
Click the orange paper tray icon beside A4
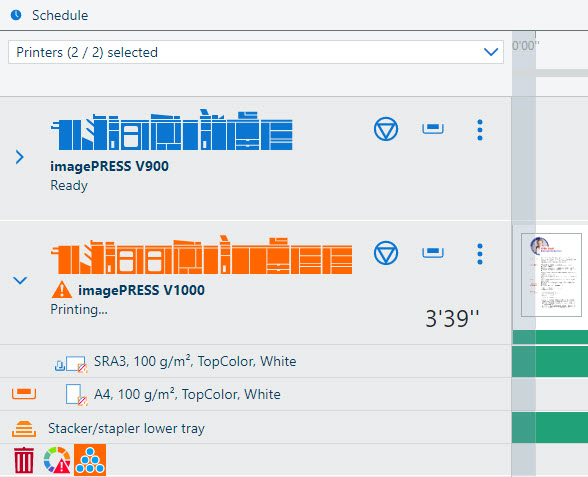point(24,394)
